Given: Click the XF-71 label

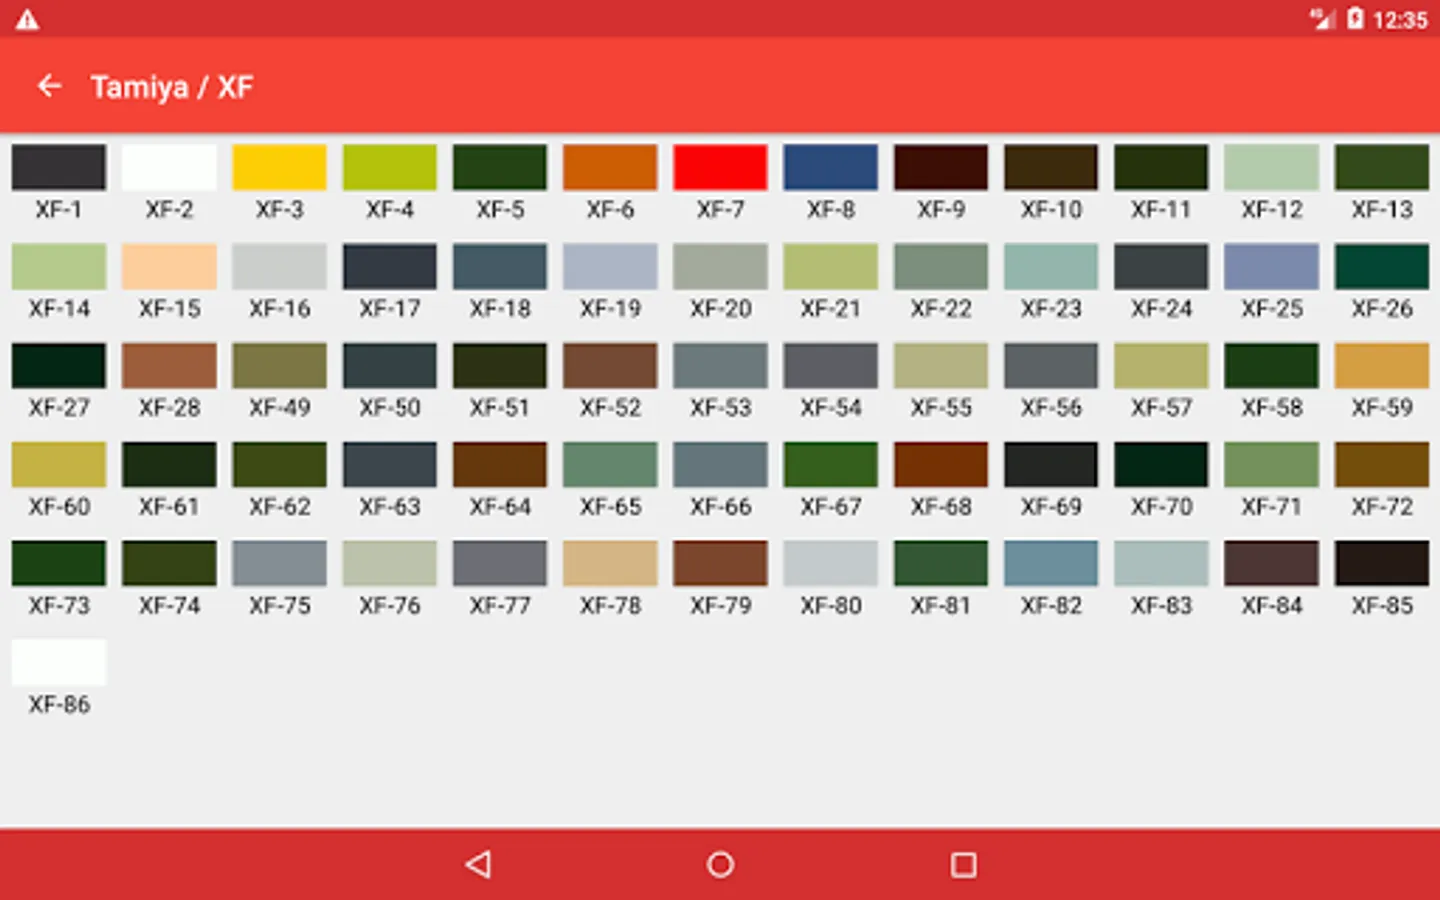Looking at the screenshot, I should click(1271, 507).
